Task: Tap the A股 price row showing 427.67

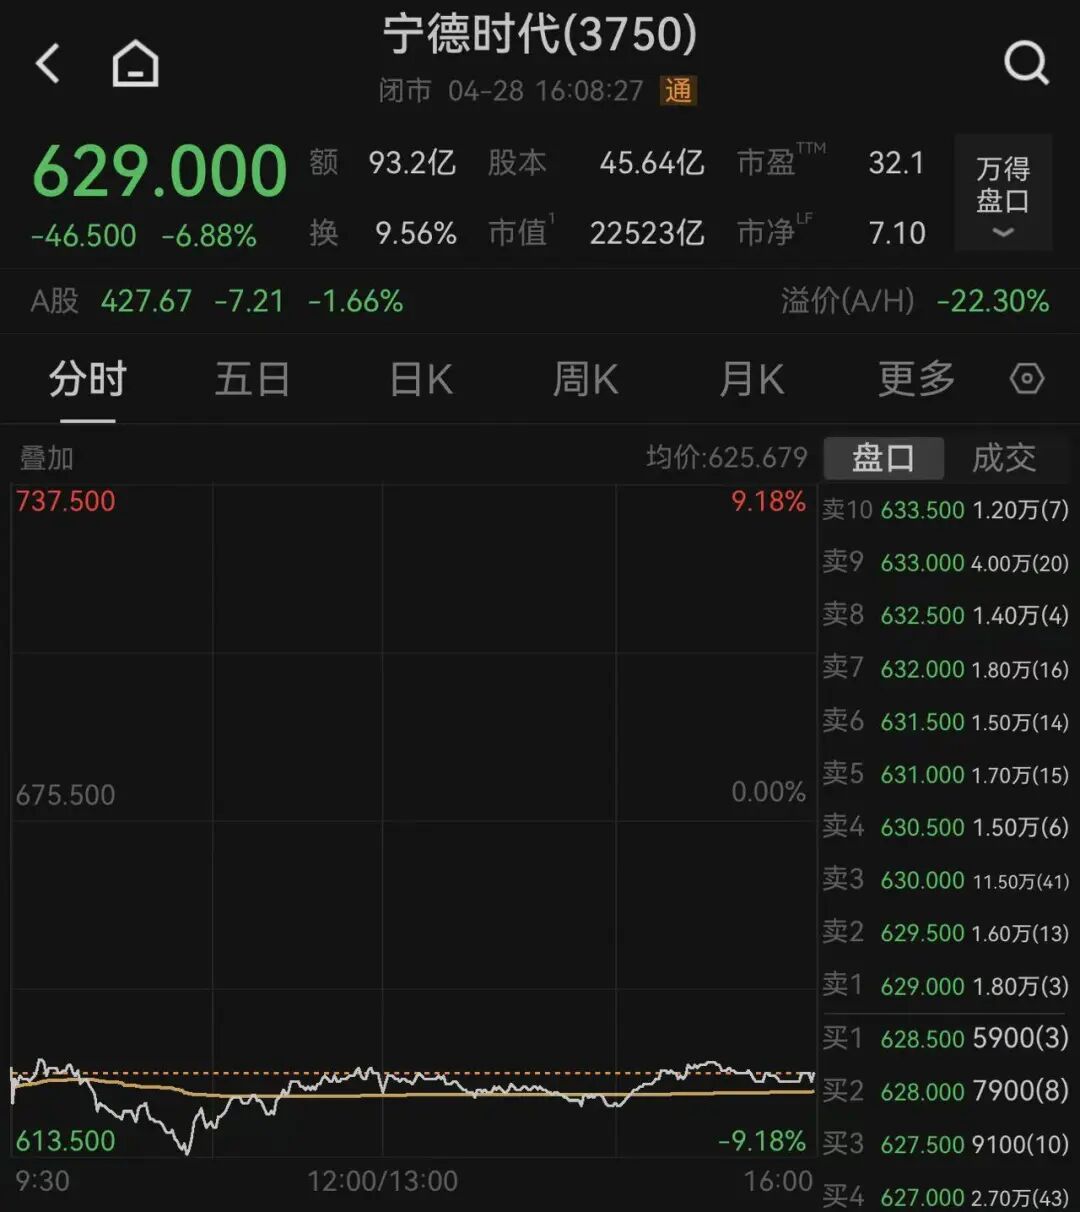Action: [147, 301]
